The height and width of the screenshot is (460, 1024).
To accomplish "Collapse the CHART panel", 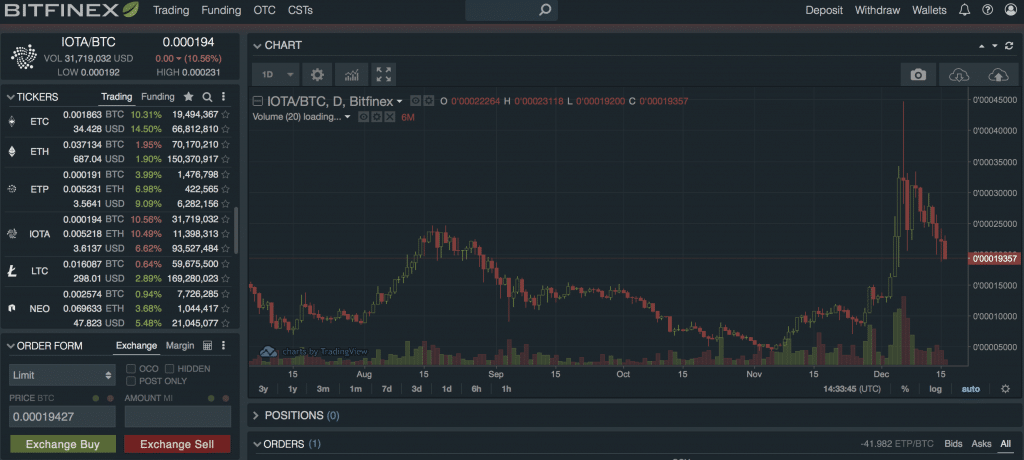I will (257, 46).
